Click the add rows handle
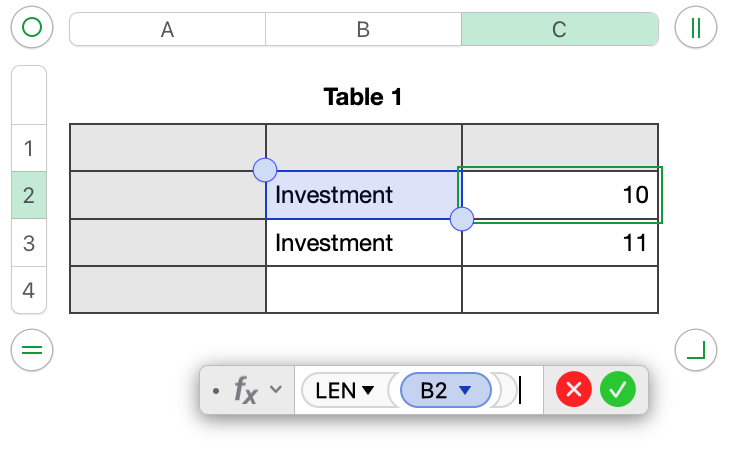 coord(31,350)
